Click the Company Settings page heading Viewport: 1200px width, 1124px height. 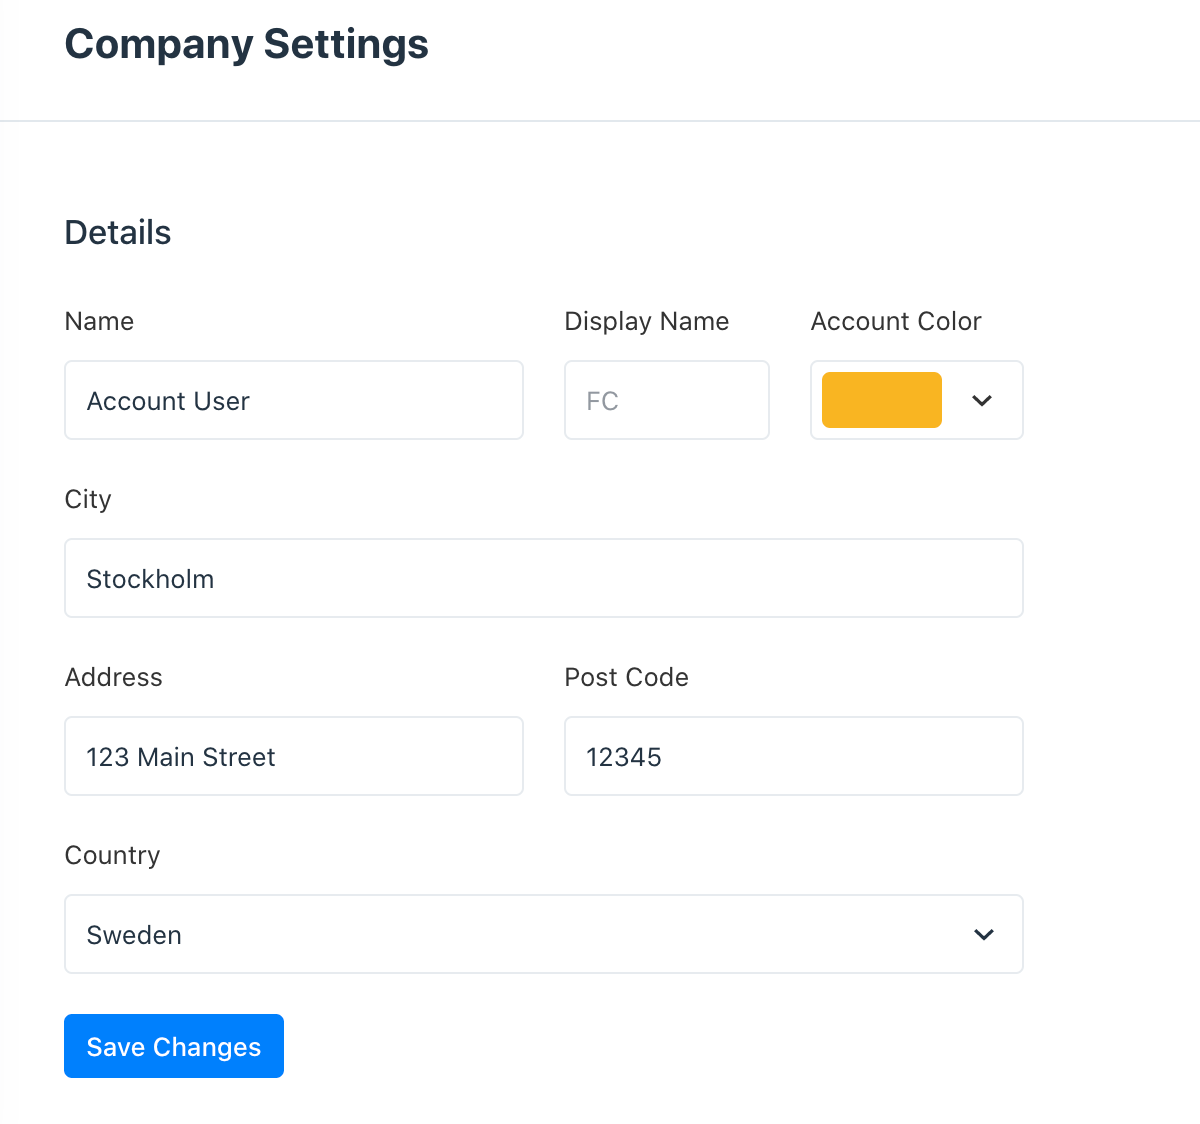[x=246, y=44]
